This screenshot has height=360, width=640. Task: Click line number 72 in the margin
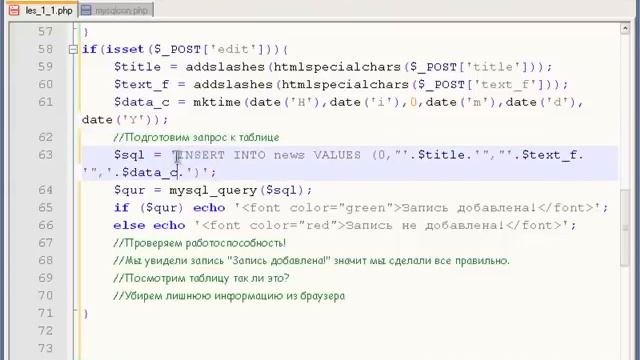(45, 331)
